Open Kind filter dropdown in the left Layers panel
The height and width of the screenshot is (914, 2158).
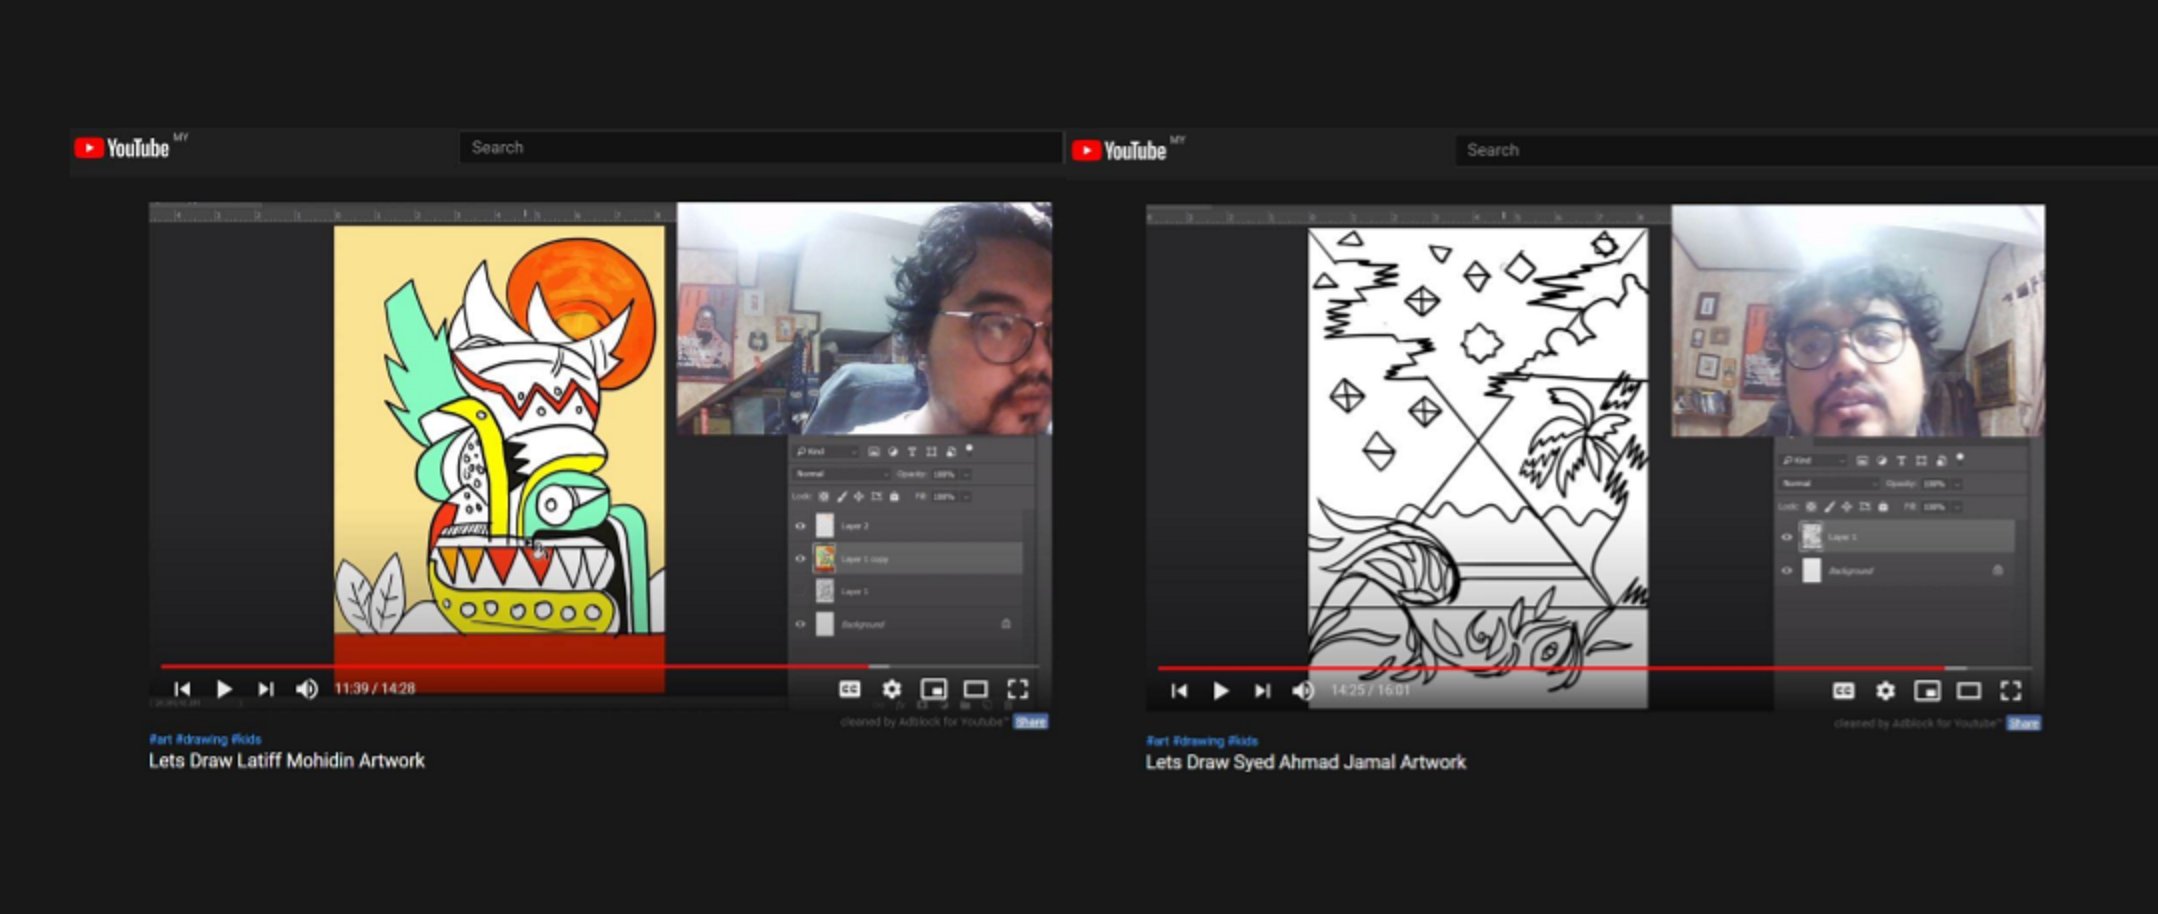pos(827,452)
